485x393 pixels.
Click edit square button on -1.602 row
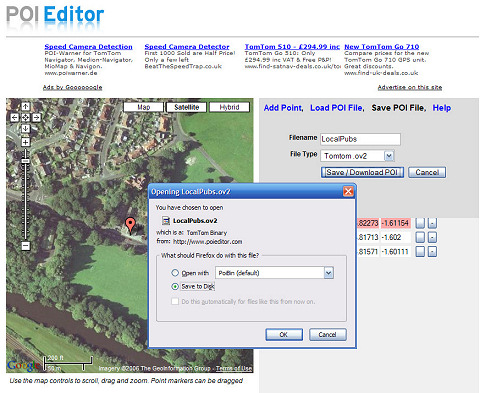[x=420, y=237]
